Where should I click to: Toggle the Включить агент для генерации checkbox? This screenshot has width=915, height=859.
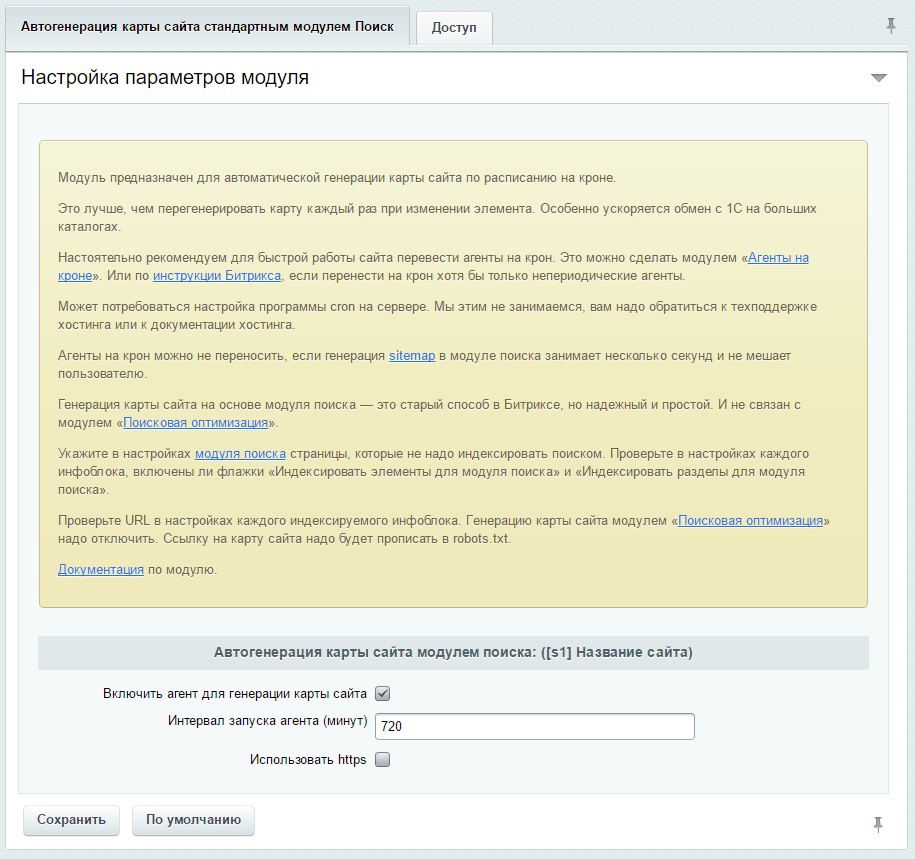pyautogui.click(x=382, y=693)
